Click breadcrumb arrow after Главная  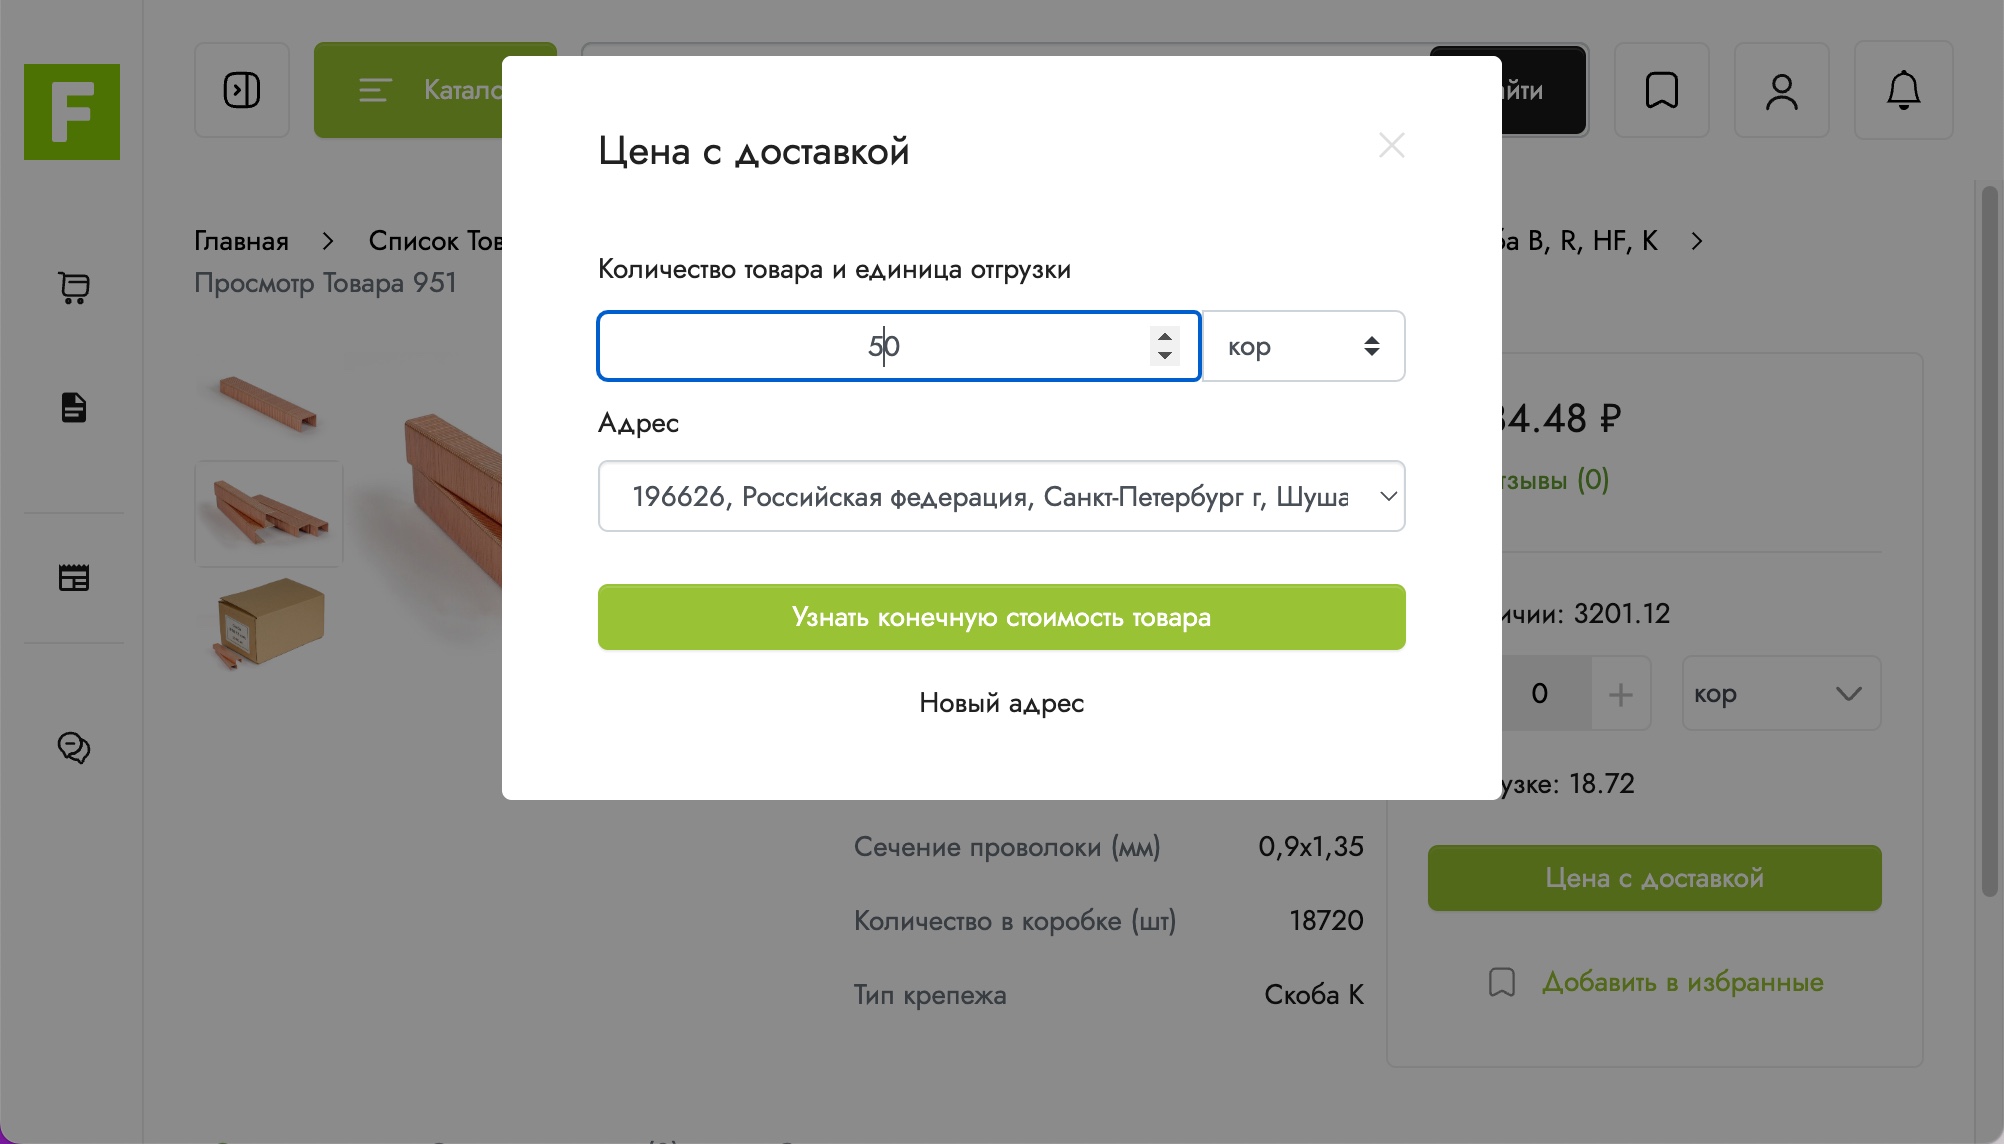coord(328,241)
